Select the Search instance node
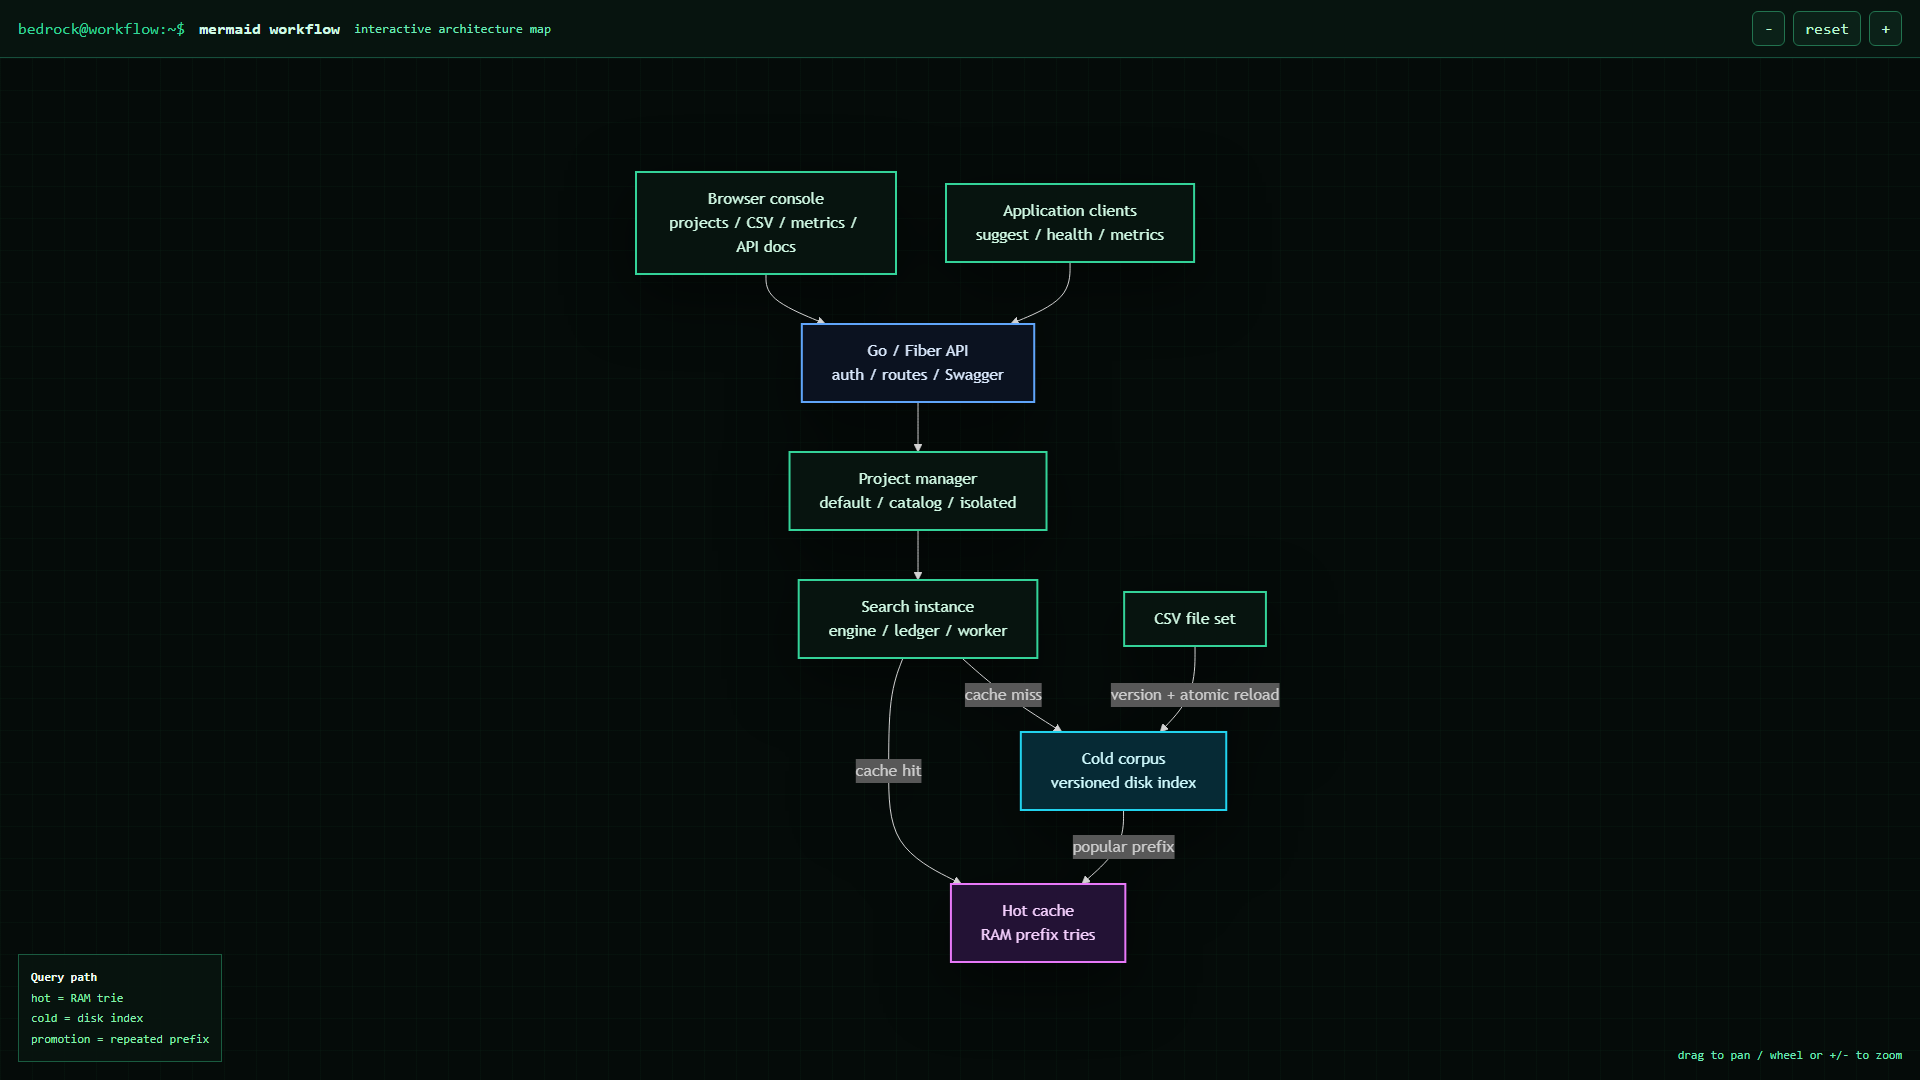Viewport: 1920px width, 1080px height. point(918,619)
